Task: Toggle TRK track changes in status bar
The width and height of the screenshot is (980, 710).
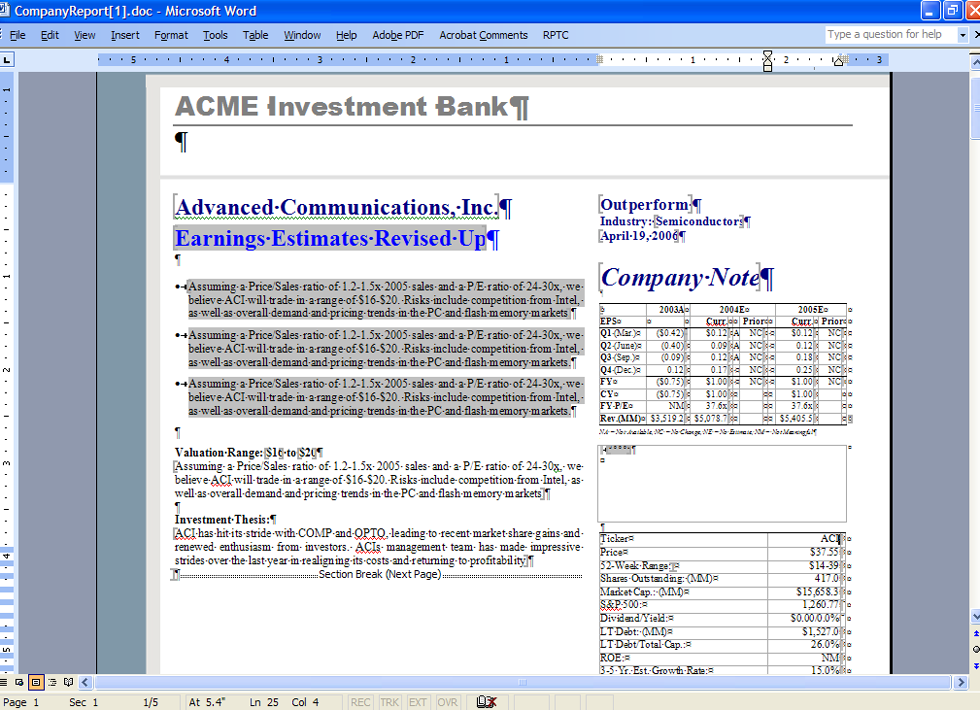Action: point(389,702)
